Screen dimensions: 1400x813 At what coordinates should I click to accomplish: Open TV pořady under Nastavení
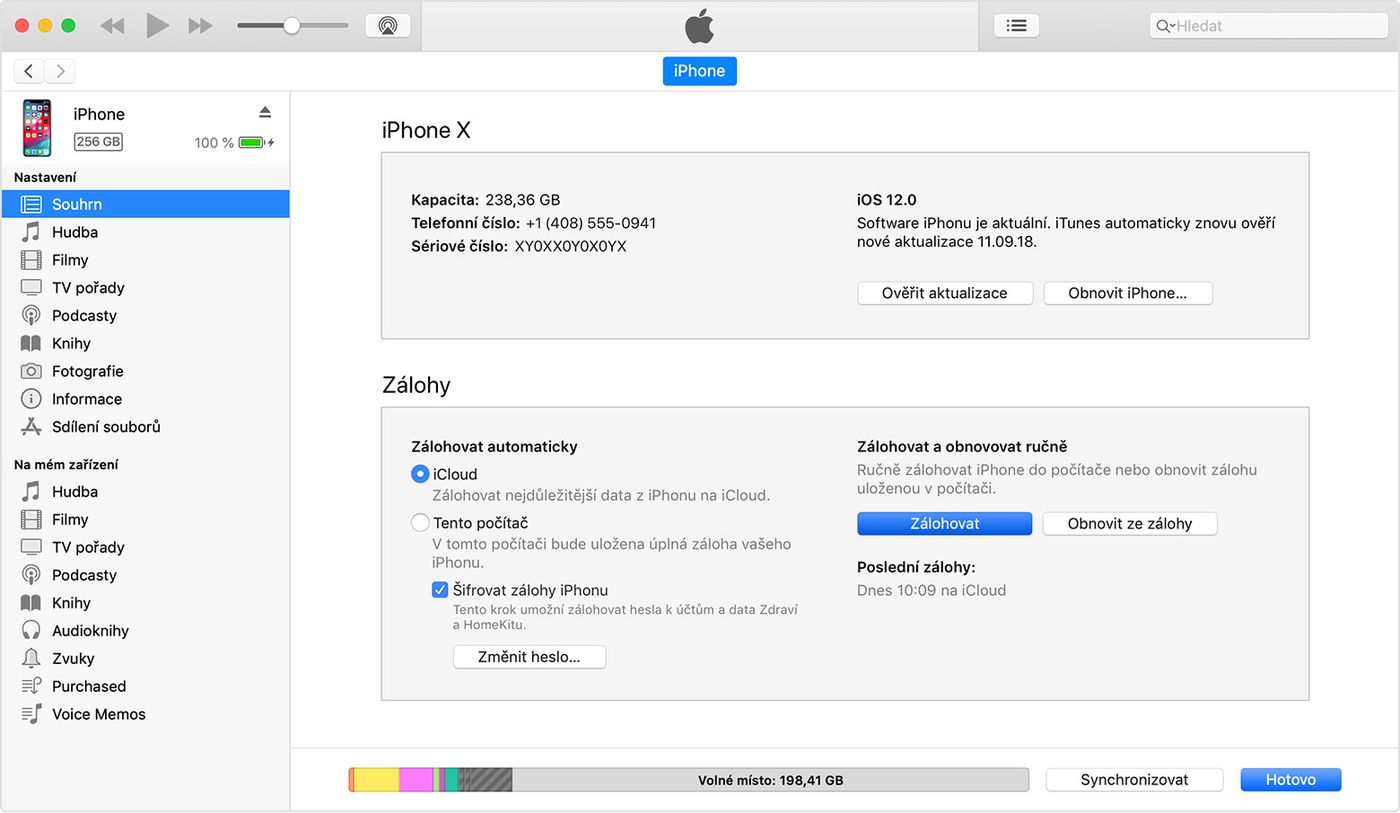click(x=145, y=288)
